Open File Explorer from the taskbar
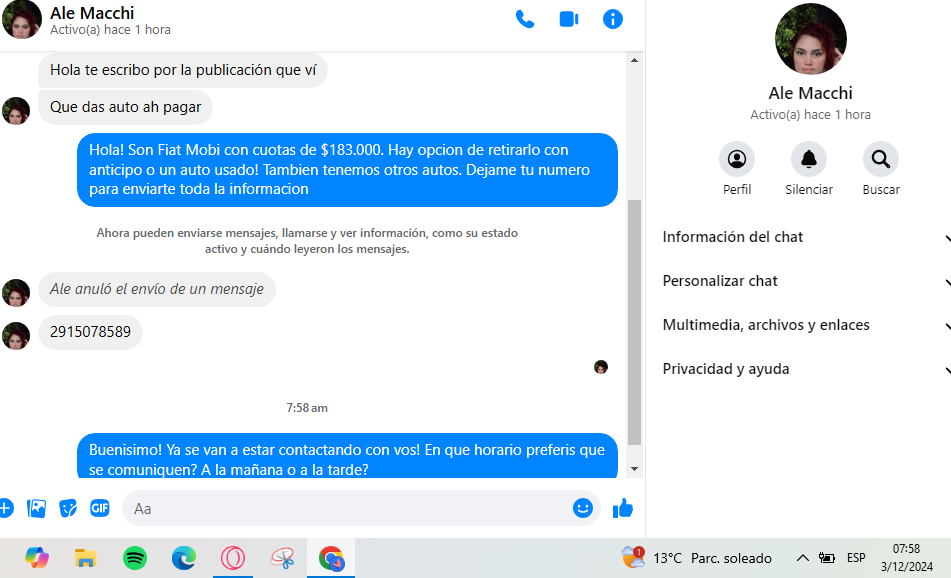The height and width of the screenshot is (578, 951). (x=86, y=558)
